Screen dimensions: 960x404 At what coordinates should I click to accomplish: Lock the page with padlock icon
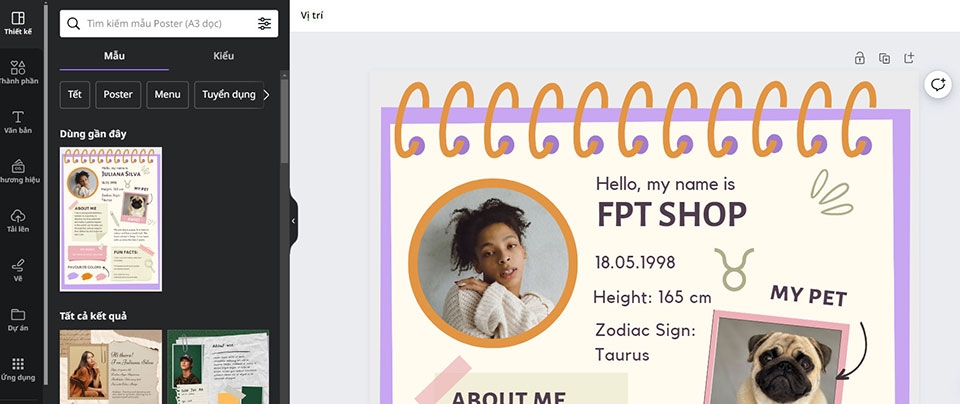pyautogui.click(x=860, y=58)
